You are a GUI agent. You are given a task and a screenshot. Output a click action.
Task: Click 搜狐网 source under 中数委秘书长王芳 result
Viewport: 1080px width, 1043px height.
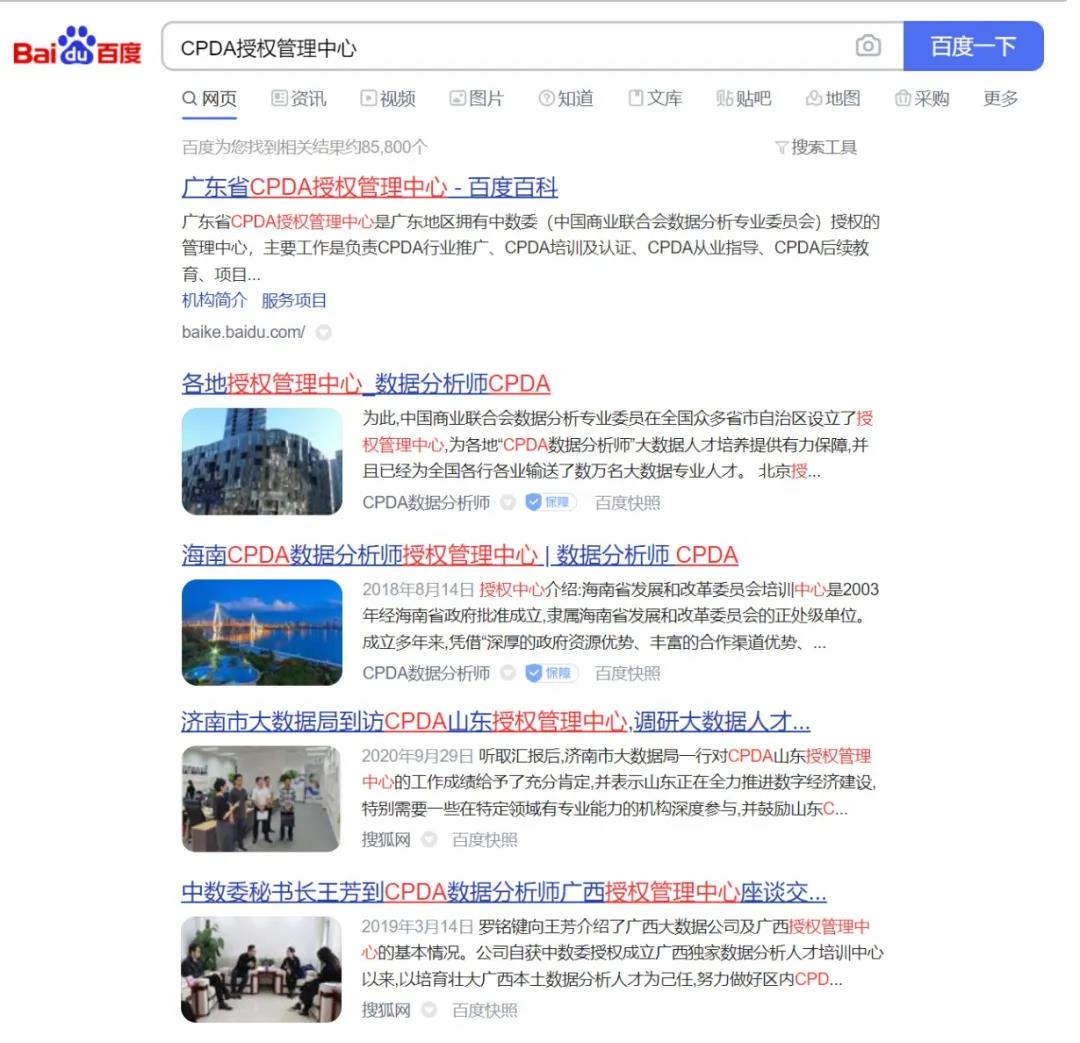[386, 1010]
